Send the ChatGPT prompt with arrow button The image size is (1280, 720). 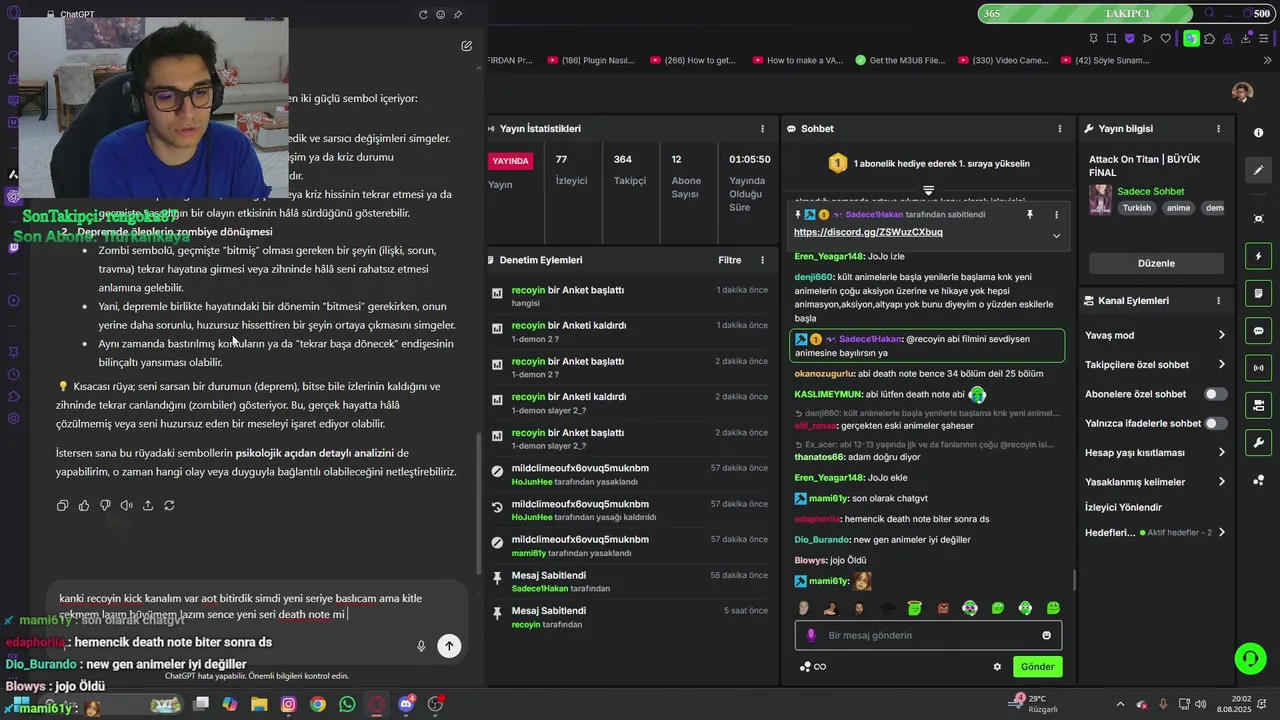[449, 646]
